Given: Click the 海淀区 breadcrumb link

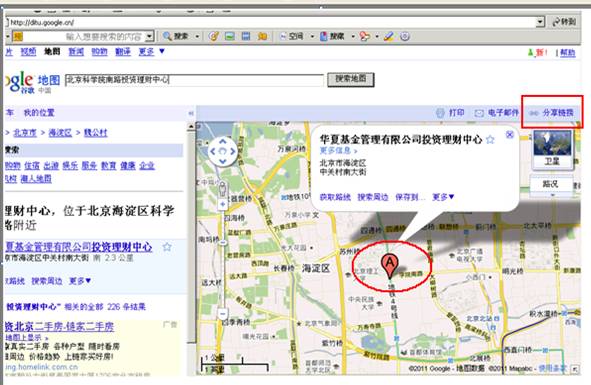Looking at the screenshot, I should (60, 133).
